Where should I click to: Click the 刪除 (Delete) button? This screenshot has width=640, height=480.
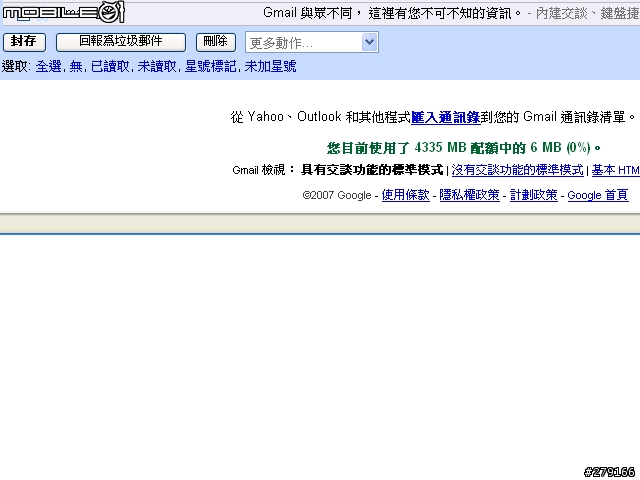(216, 42)
